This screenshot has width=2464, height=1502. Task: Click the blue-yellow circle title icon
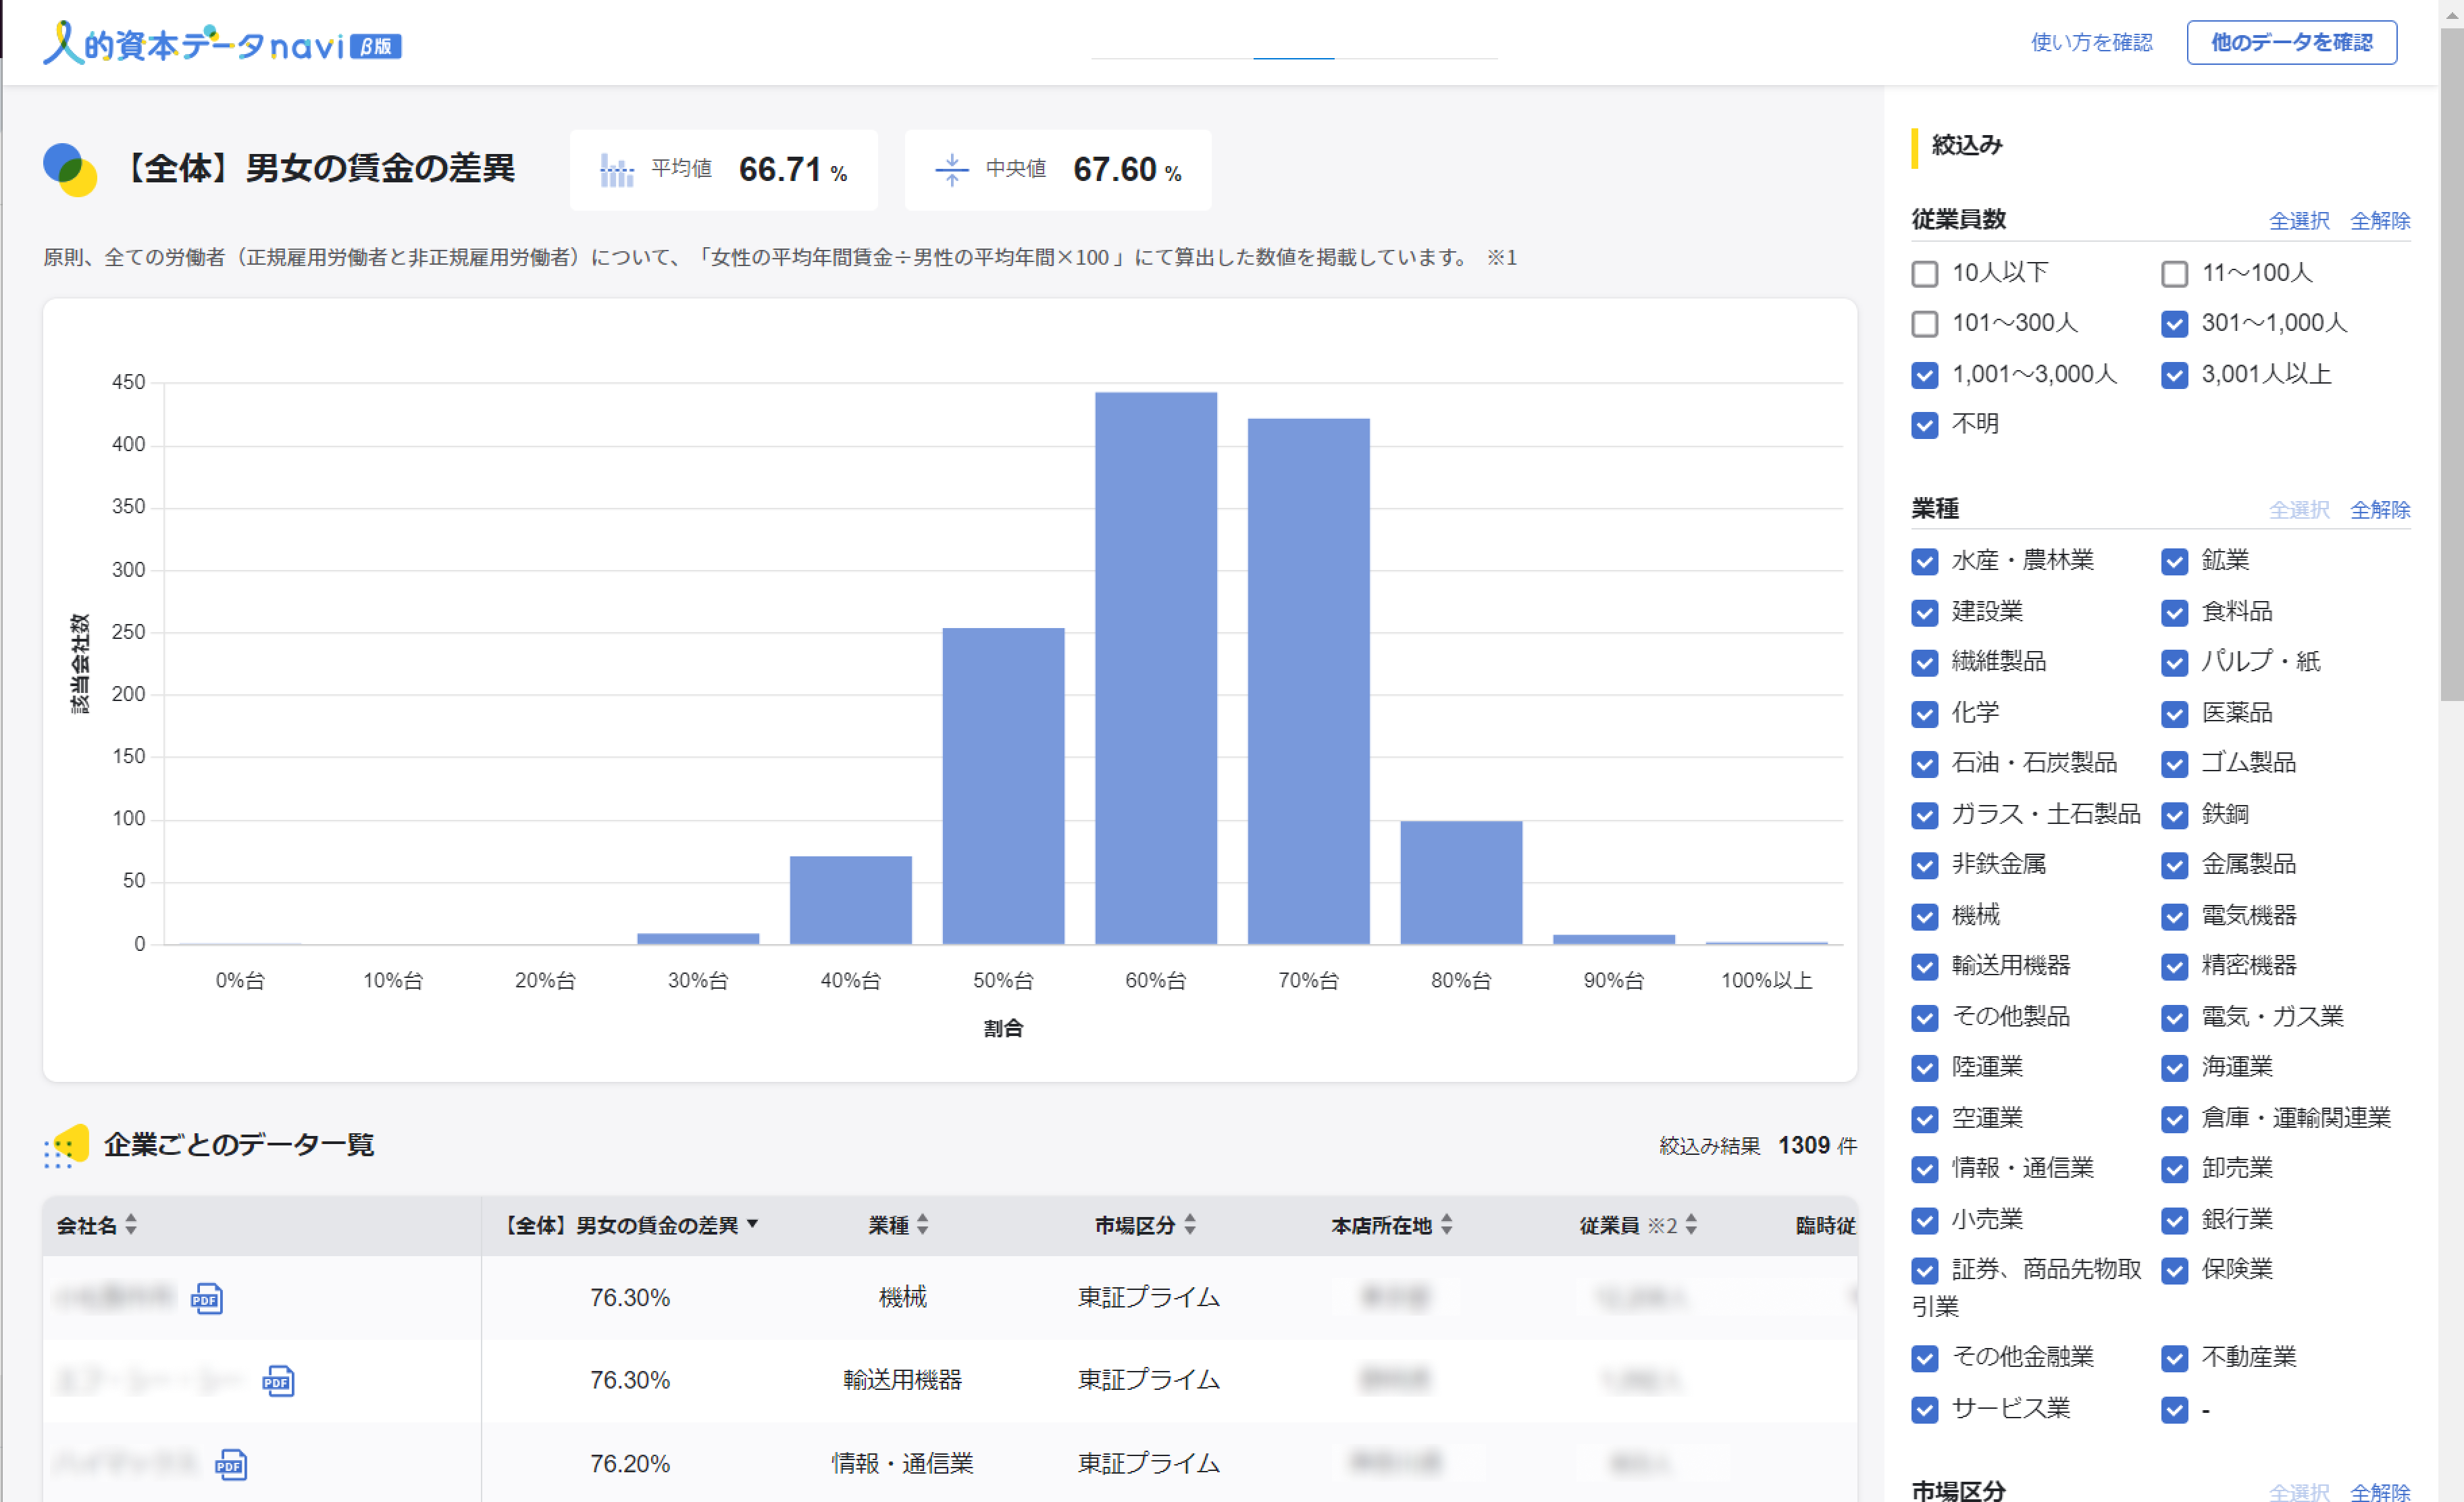pos(70,169)
